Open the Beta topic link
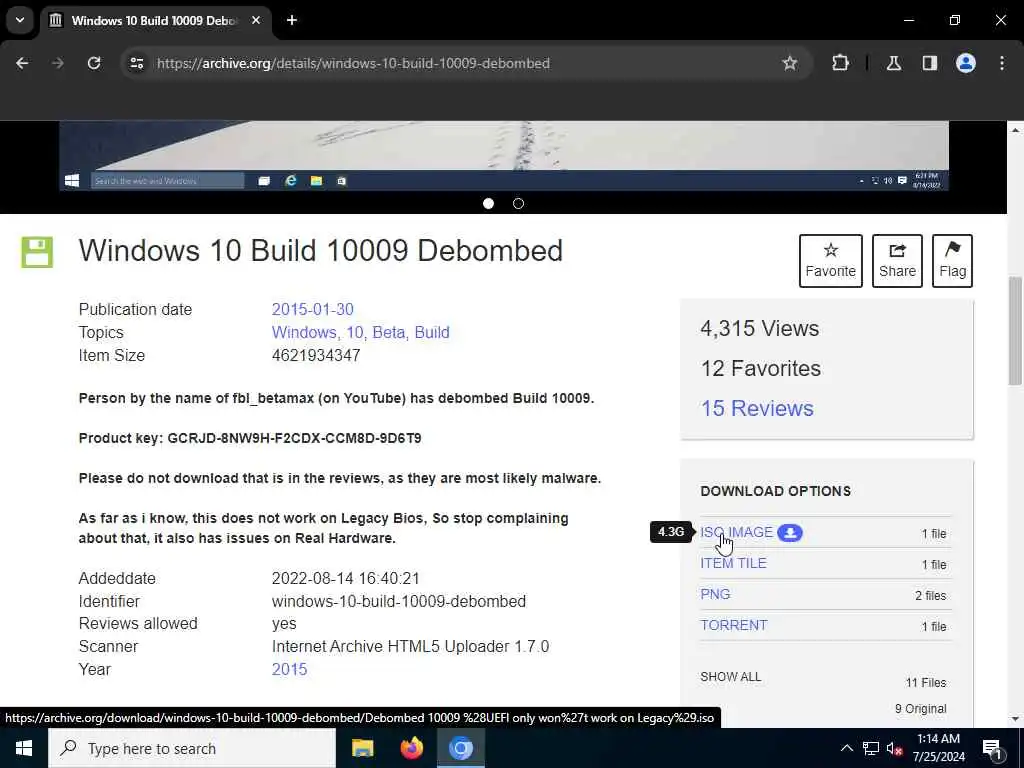Image resolution: width=1024 pixels, height=768 pixels. point(390,332)
